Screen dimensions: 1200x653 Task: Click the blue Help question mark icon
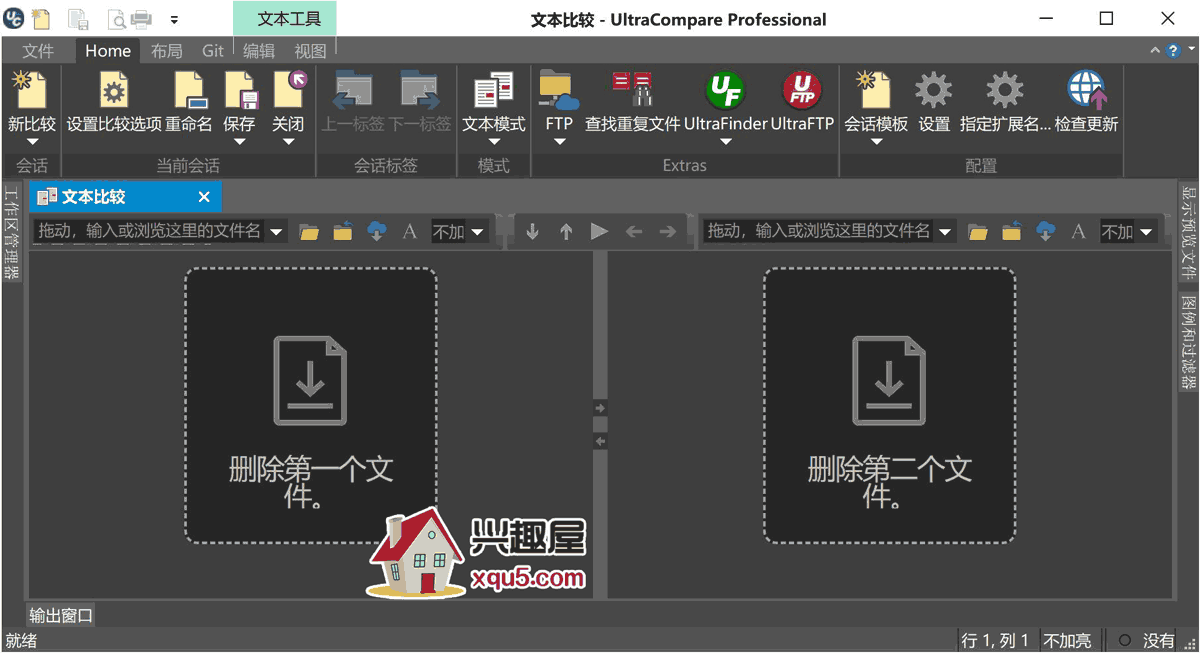click(1173, 50)
